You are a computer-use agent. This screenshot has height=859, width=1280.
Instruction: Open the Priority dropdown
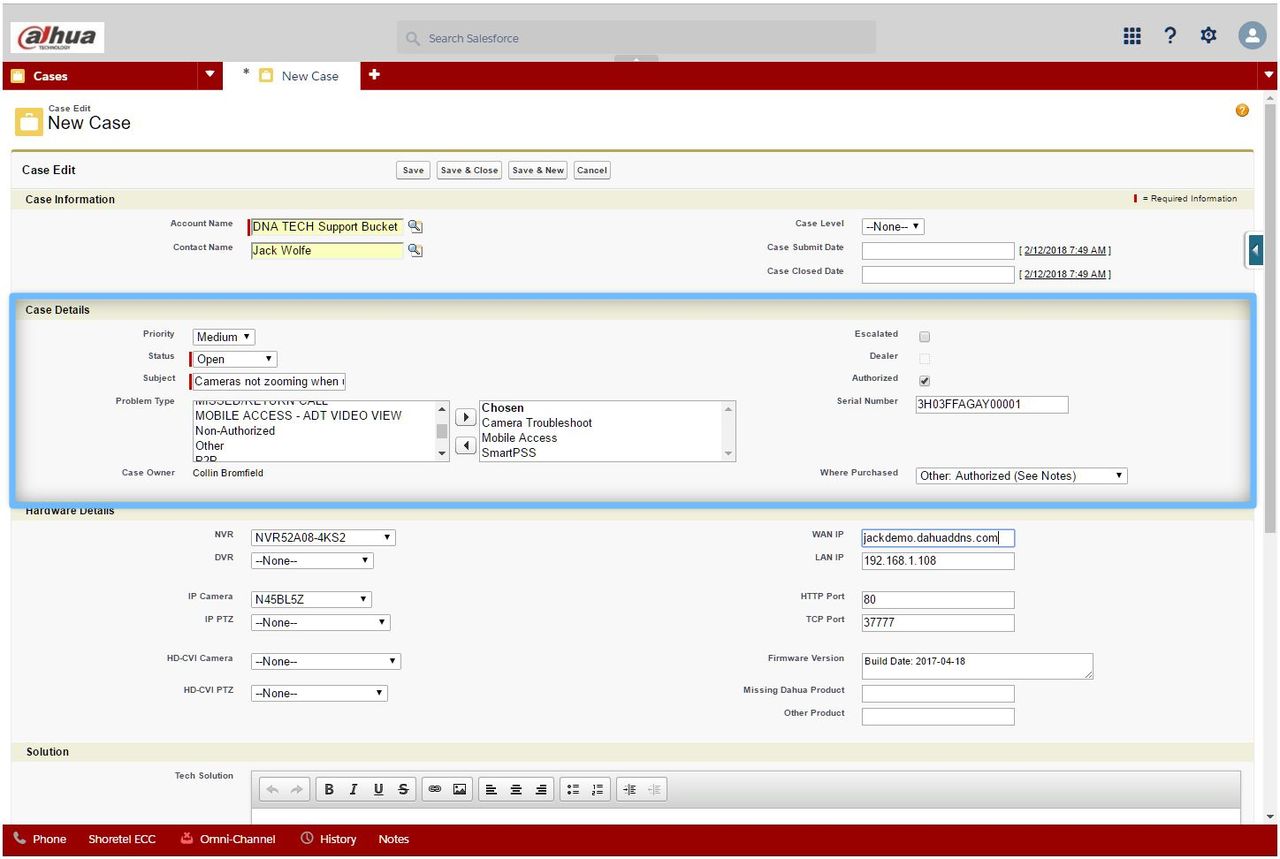point(224,337)
